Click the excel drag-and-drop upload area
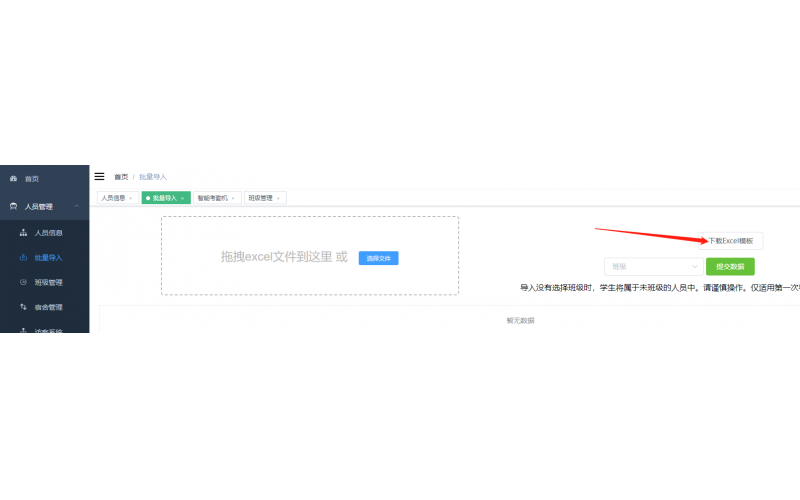800x500 pixels. (x=310, y=256)
